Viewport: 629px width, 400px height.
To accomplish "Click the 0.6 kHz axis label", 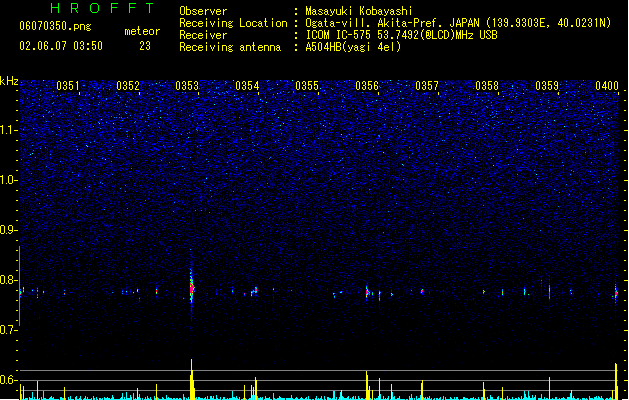I will [x=9, y=380].
